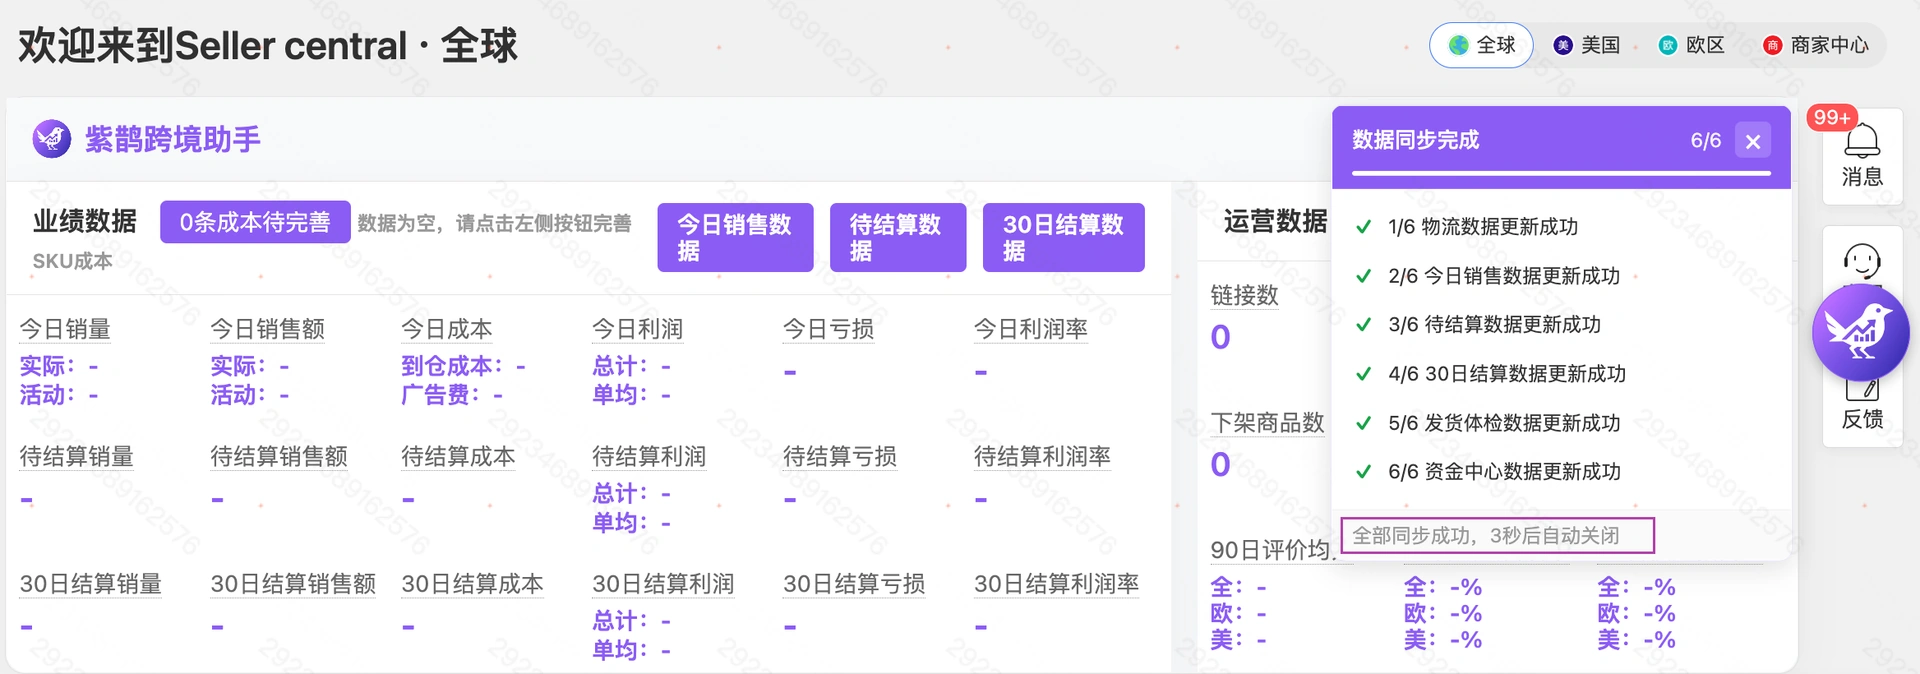1920x674 pixels.
Task: Click checkmark beside 5/6 发货体检数据更新成功
Action: (x=1363, y=423)
